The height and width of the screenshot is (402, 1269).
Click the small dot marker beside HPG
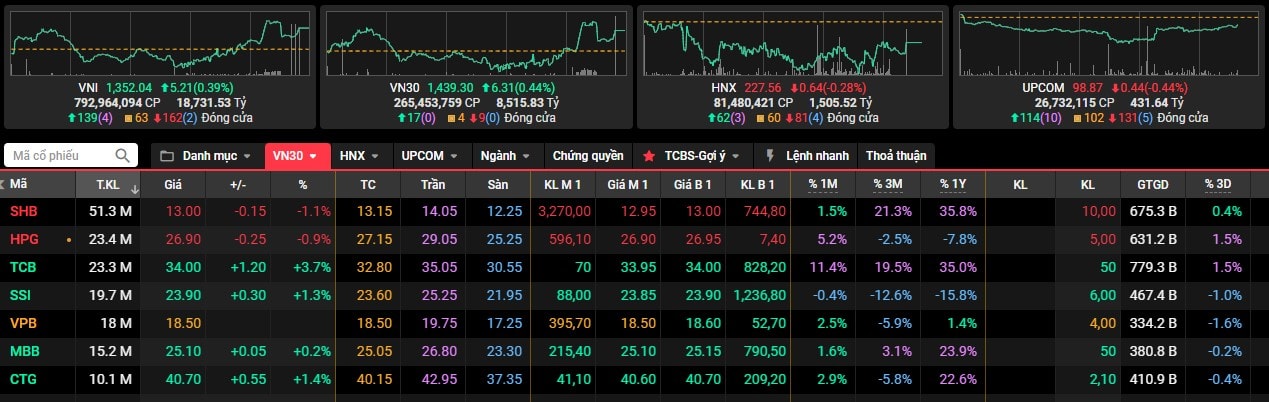(68, 240)
